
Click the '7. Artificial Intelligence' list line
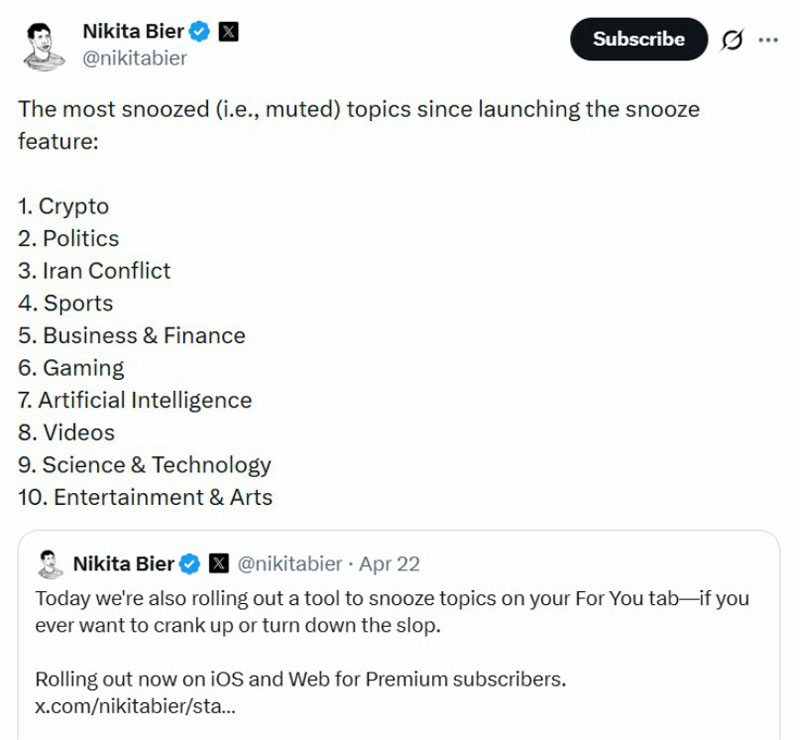[x=135, y=400]
